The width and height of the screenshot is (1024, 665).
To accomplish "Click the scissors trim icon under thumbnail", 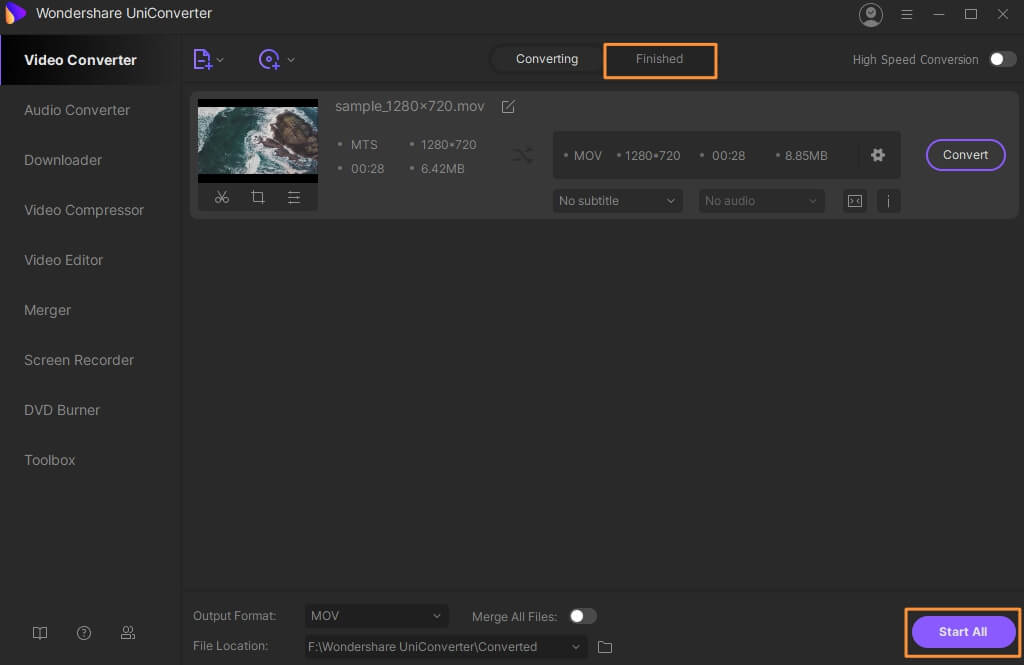I will [x=222, y=197].
